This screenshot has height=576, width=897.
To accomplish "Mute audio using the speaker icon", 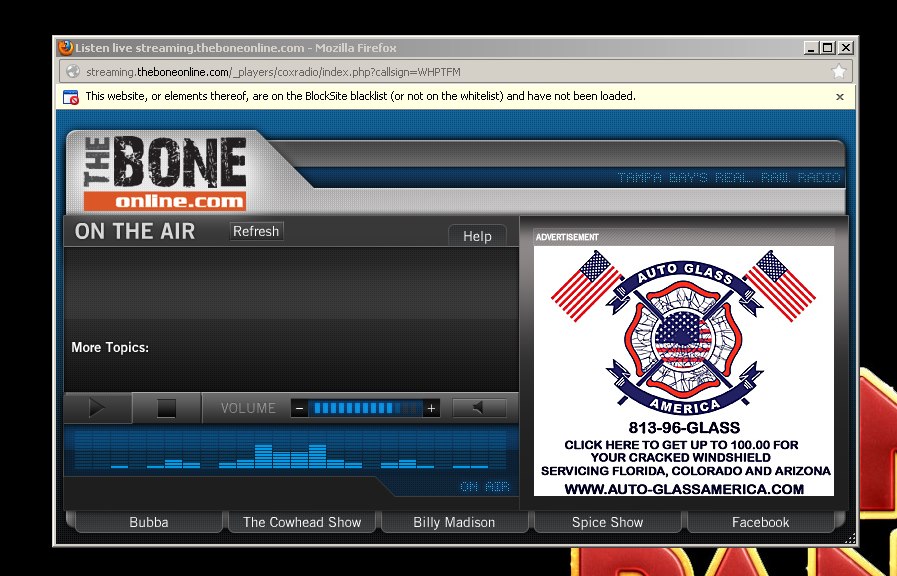I will click(x=479, y=408).
